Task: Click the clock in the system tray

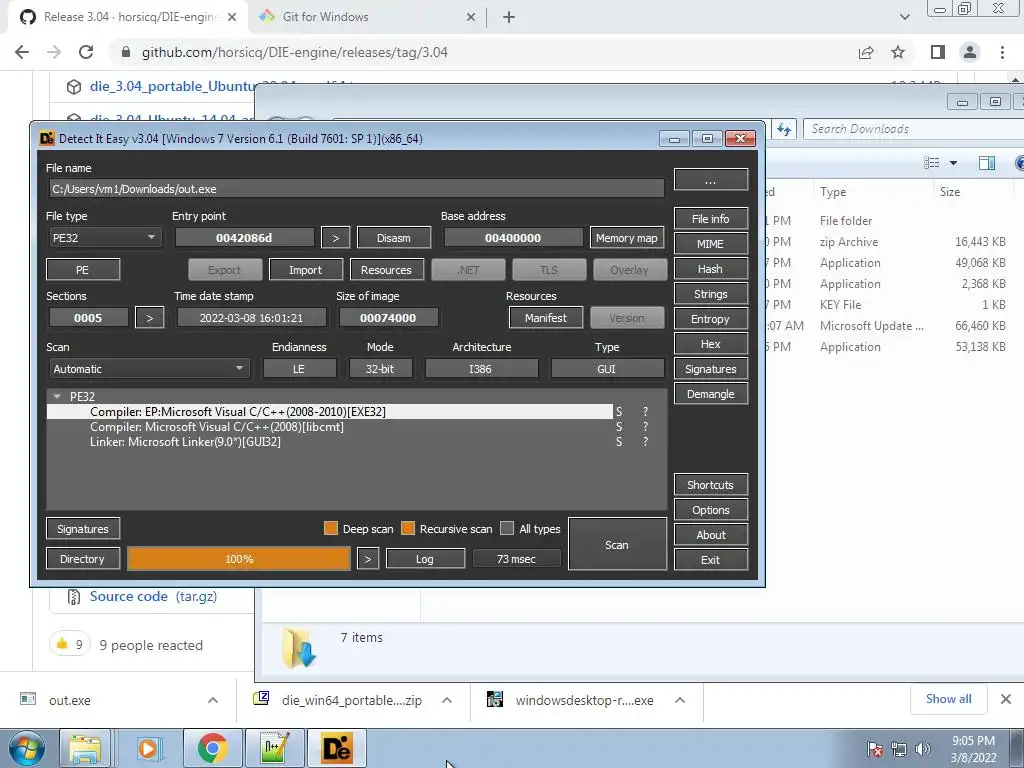Action: pos(974,749)
